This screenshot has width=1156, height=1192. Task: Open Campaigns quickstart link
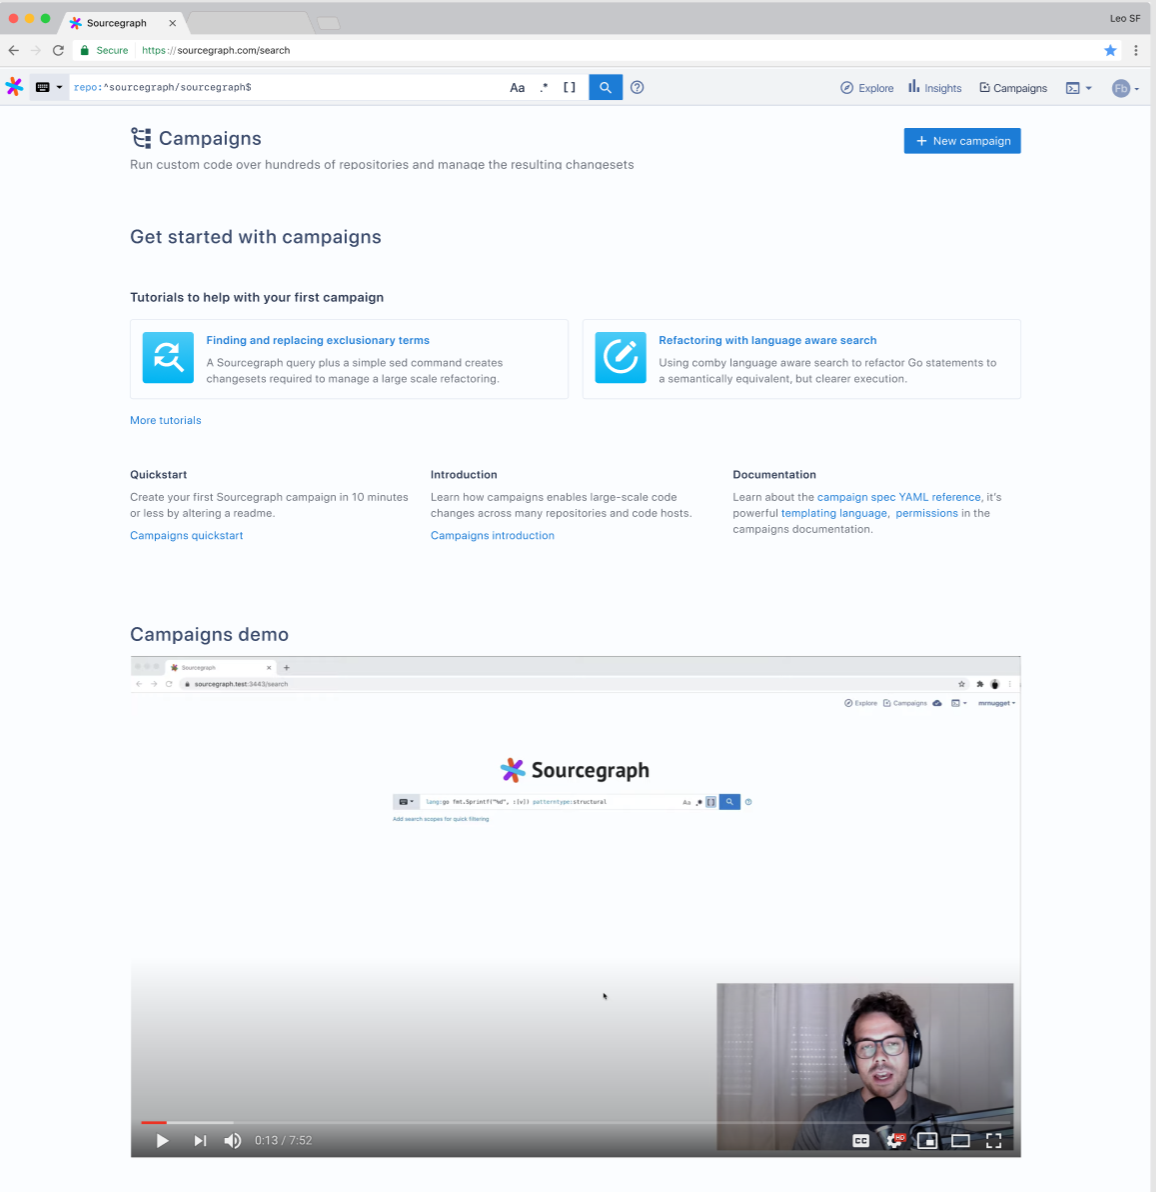point(186,535)
